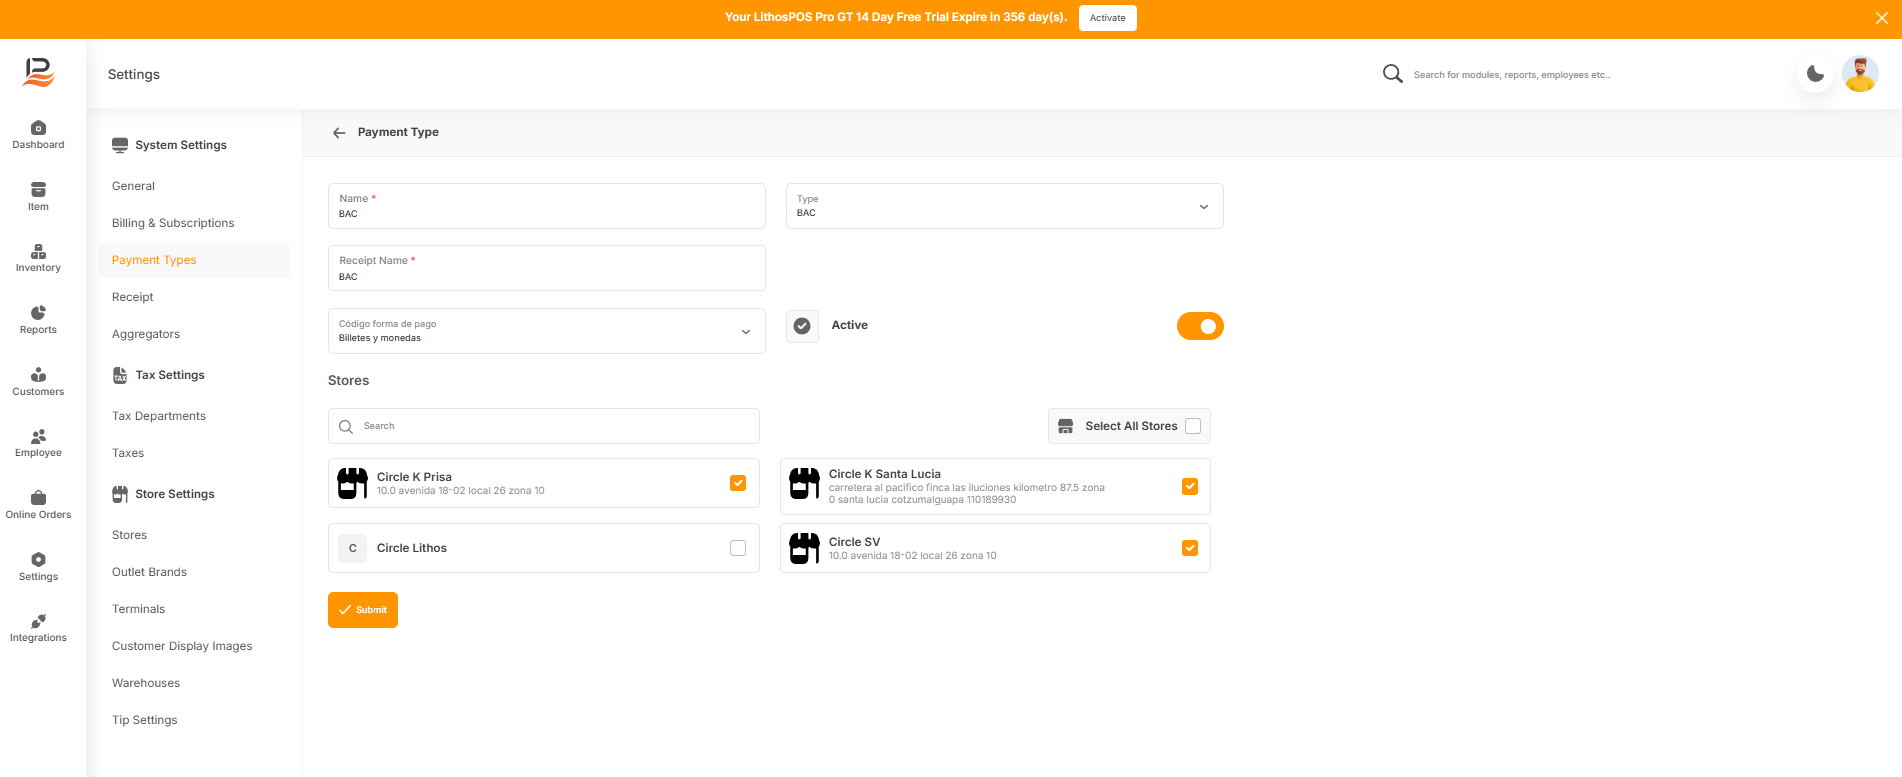Check the Circle Lithos store checkbox

[x=738, y=548]
